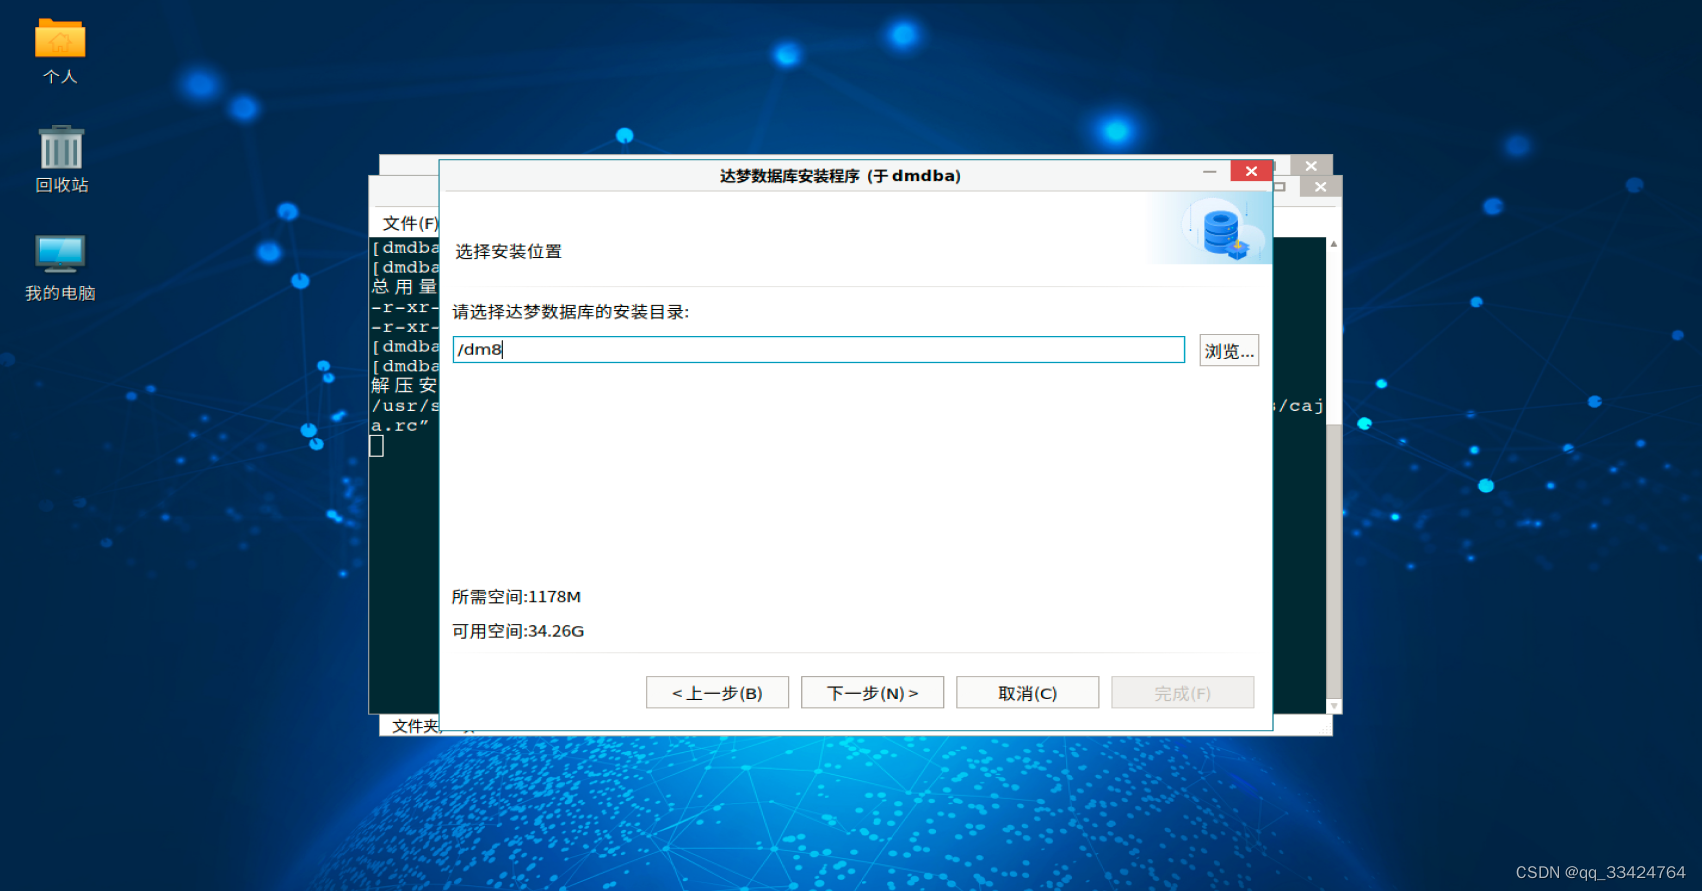Click the 浏览... browse button
The width and height of the screenshot is (1702, 891).
pos(1229,350)
